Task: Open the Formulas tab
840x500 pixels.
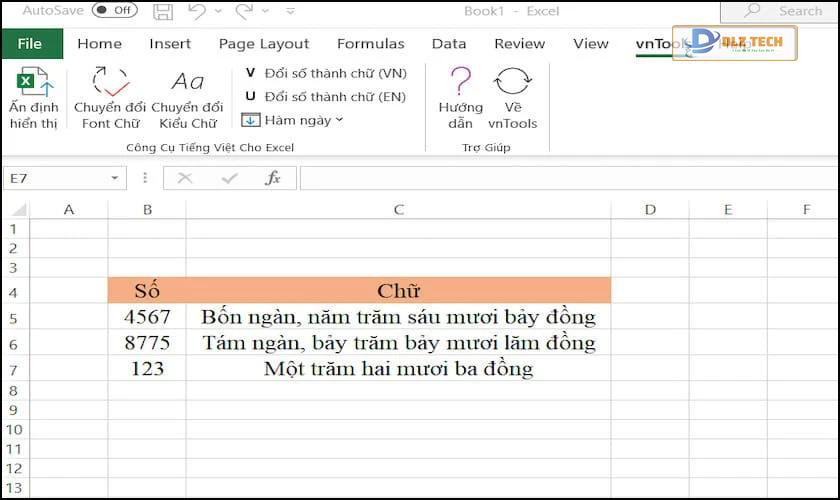Action: [371, 43]
